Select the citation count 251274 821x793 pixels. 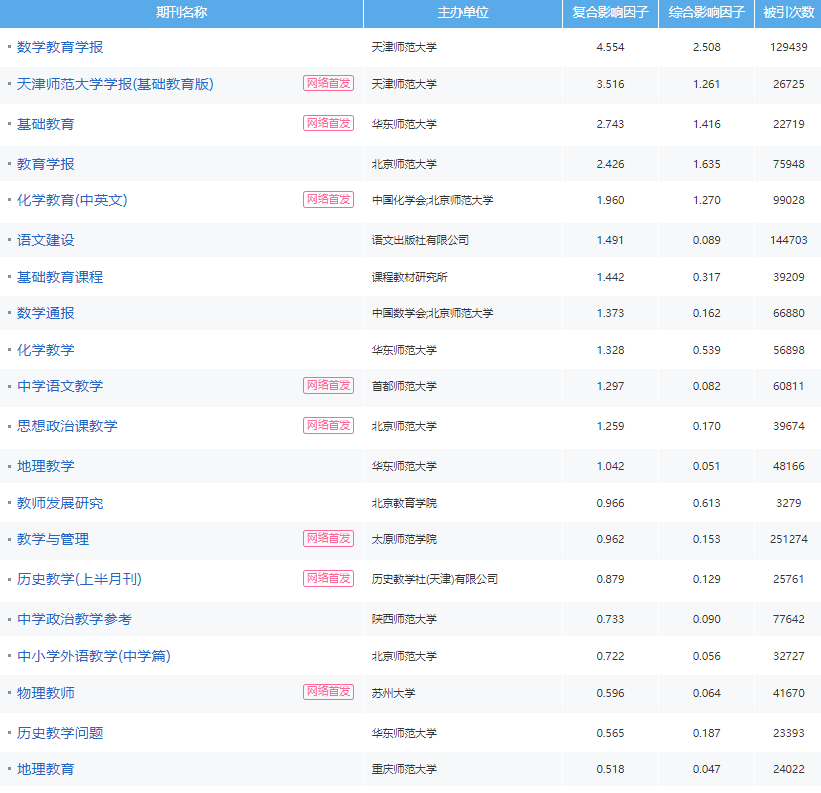(789, 539)
